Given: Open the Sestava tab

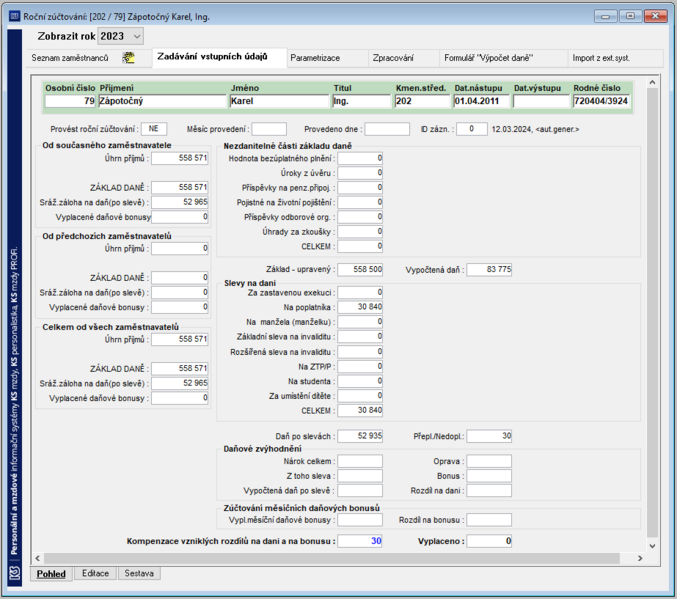Looking at the screenshot, I should tap(139, 573).
